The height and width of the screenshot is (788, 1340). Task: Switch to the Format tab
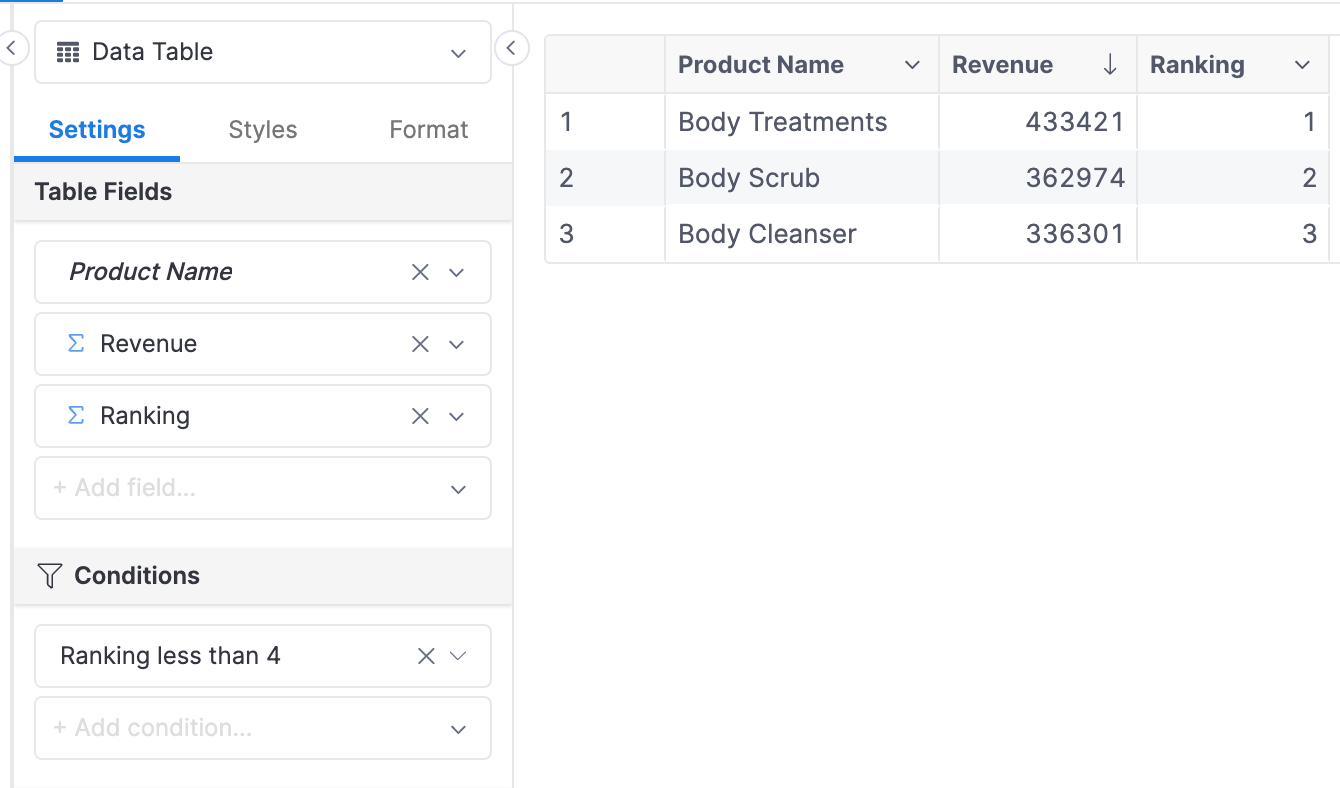(429, 130)
